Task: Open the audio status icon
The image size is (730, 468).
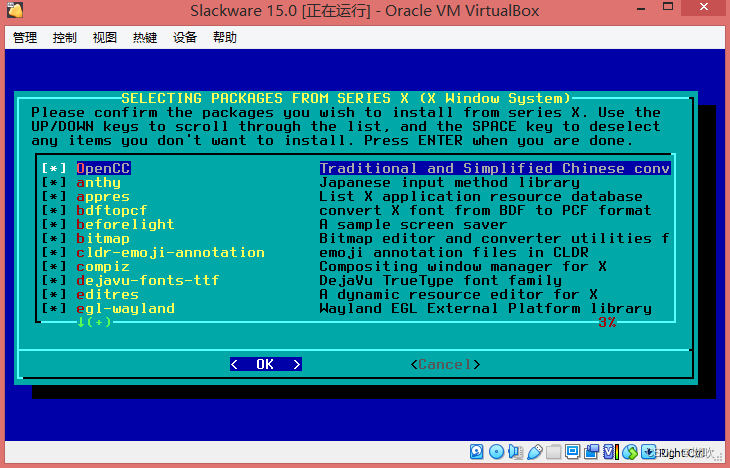Action: 515,452
